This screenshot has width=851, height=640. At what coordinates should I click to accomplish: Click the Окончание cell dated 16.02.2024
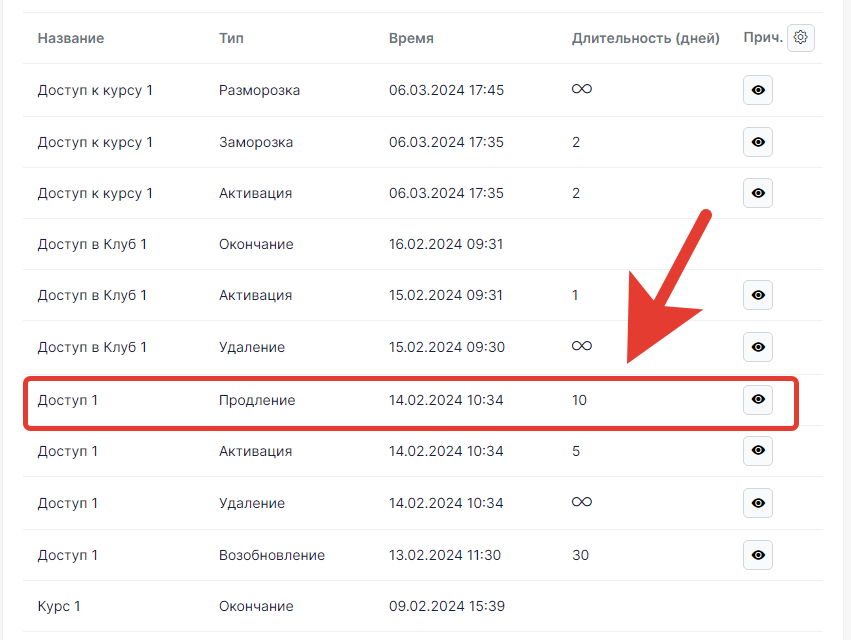(256, 244)
